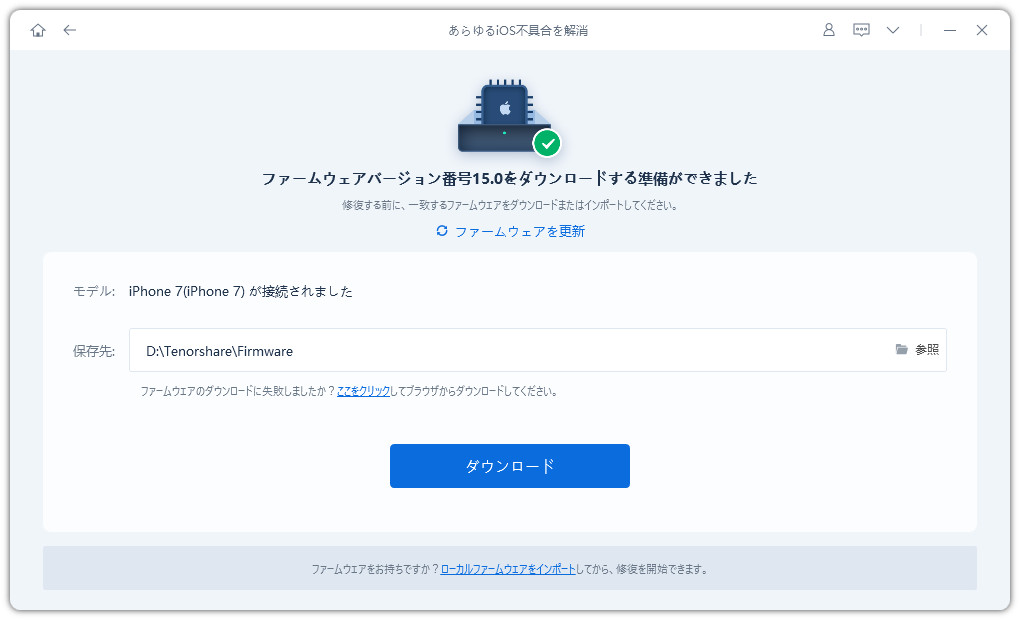Click the back arrow icon

70,30
